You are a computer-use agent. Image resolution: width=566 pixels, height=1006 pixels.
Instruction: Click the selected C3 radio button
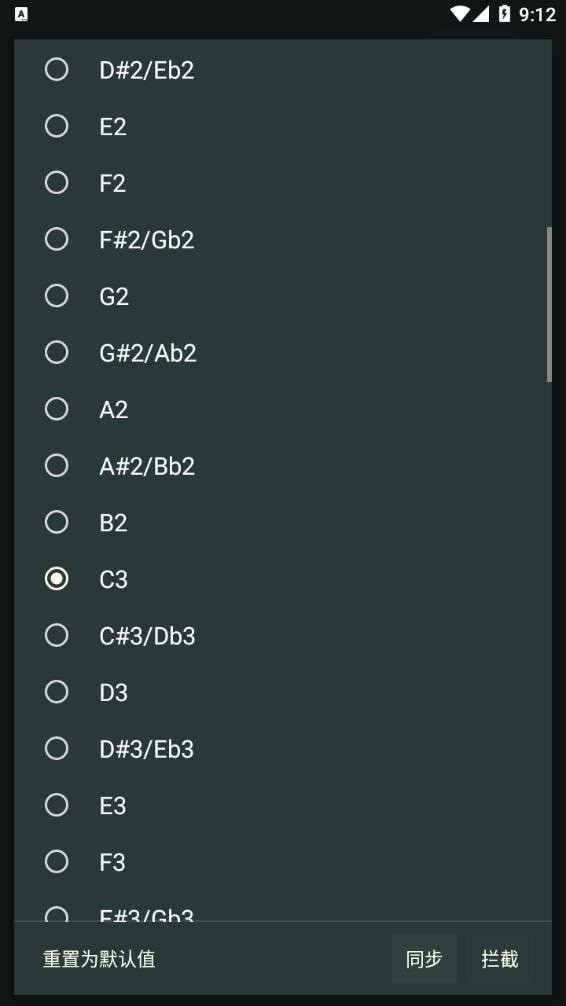pyautogui.click(x=56, y=579)
